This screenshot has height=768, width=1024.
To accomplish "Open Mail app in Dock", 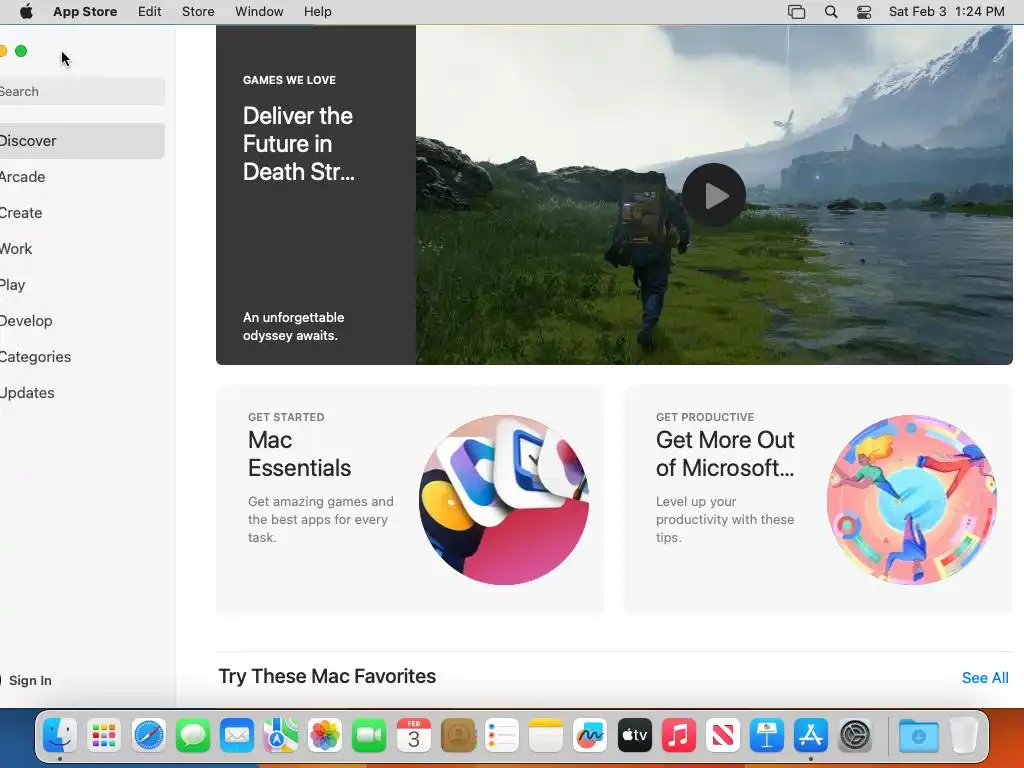I will [x=236, y=736].
